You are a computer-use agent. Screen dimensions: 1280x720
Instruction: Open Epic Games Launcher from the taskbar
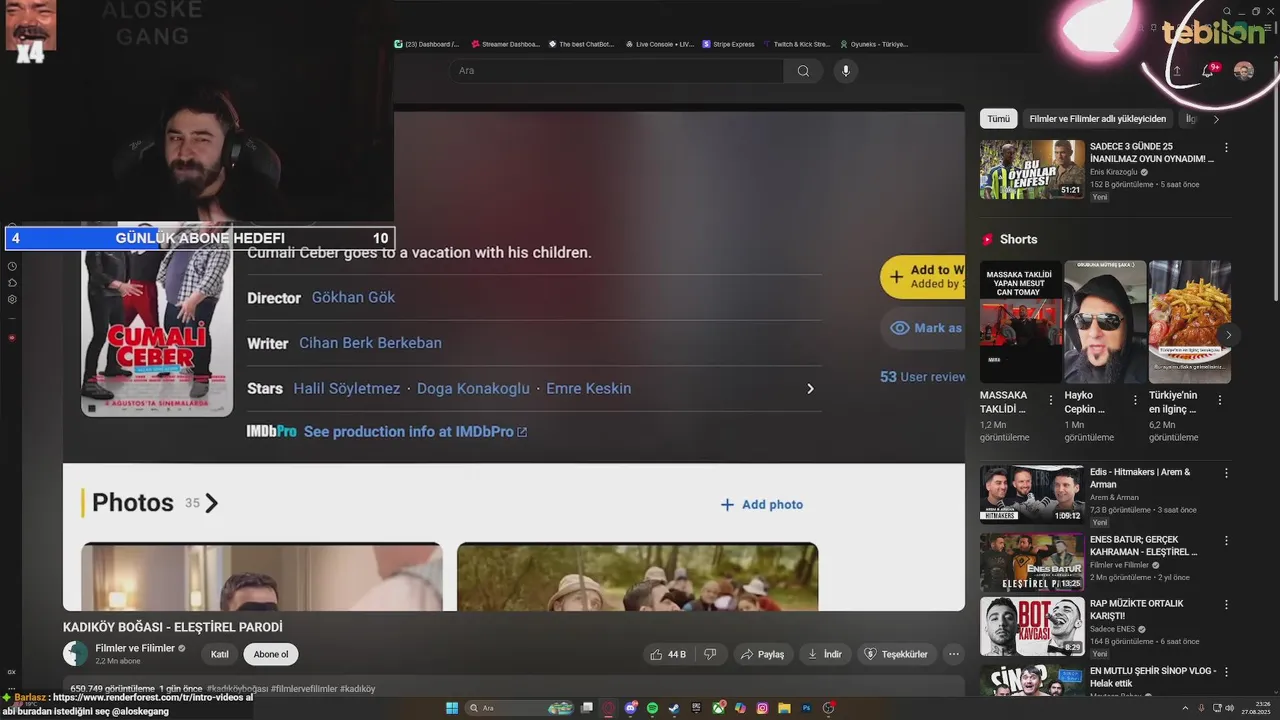pos(696,708)
